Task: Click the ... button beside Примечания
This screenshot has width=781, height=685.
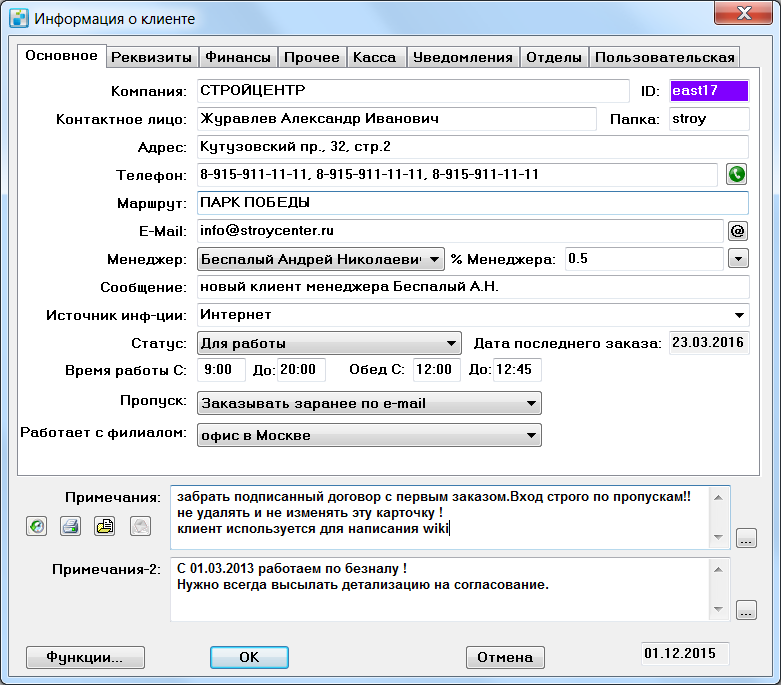Action: (x=746, y=538)
